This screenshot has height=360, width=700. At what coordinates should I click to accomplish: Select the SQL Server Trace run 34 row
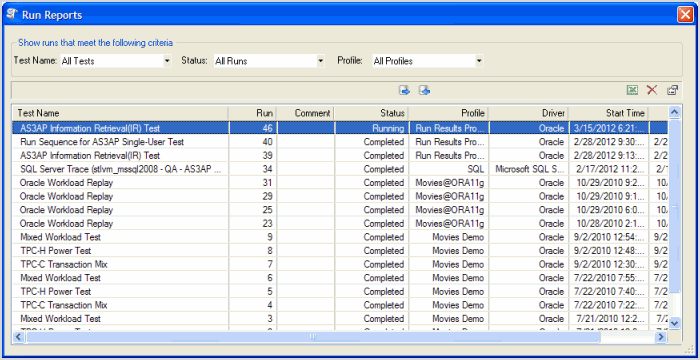click(x=340, y=169)
